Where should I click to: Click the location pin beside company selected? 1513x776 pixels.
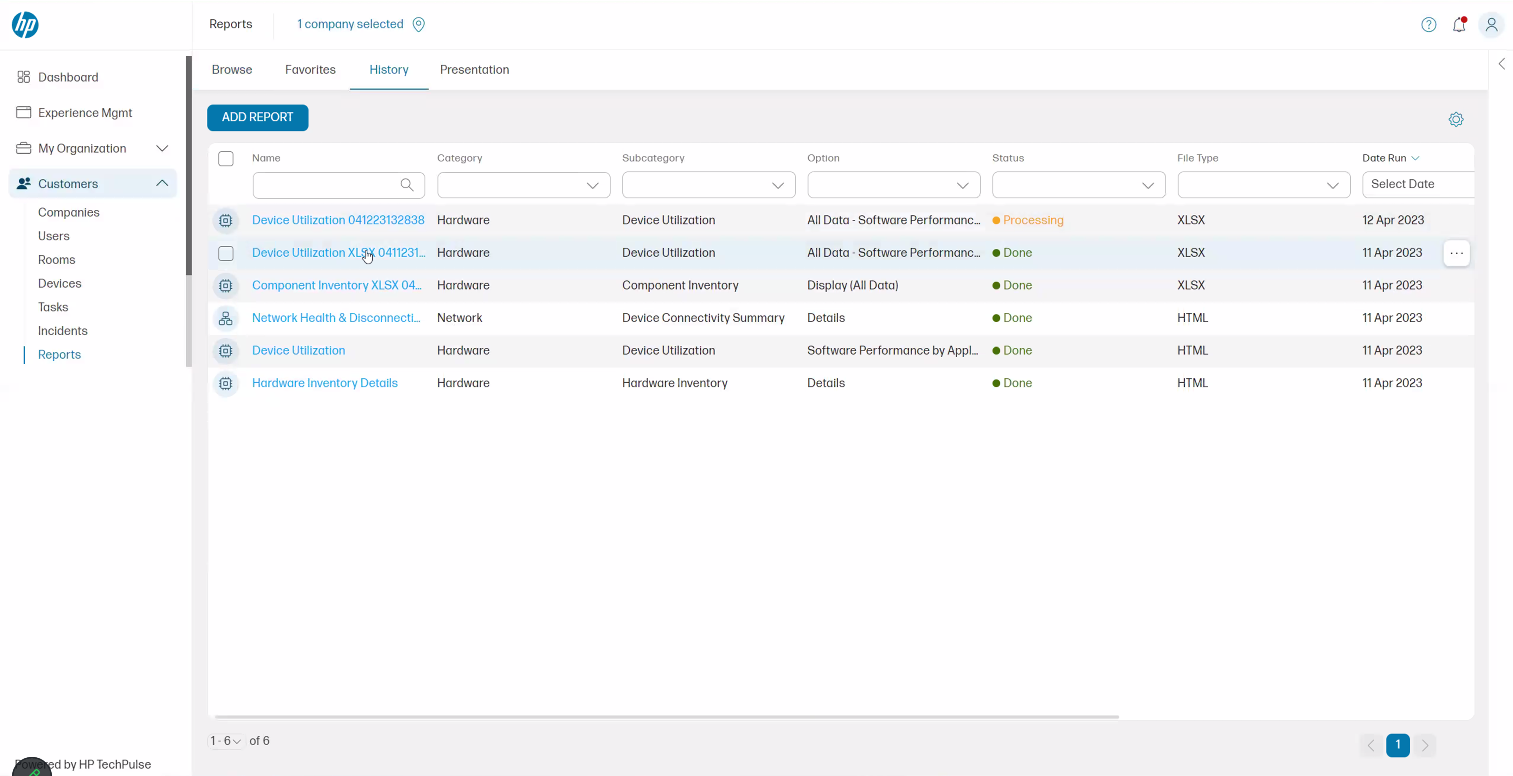(419, 24)
